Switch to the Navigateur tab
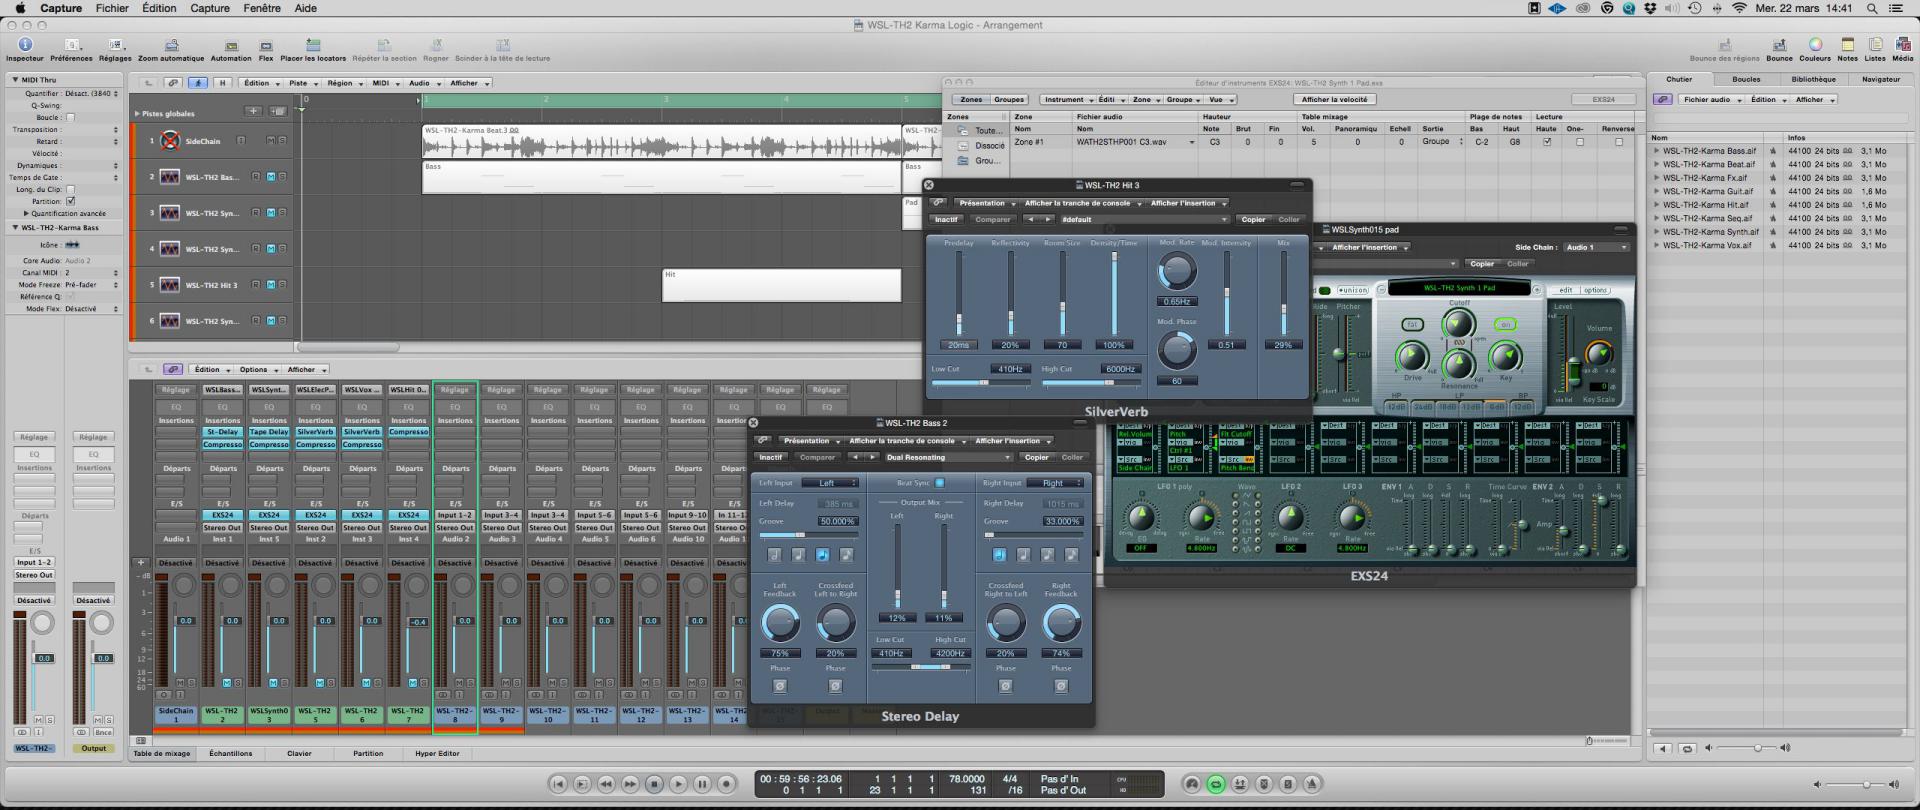1920x810 pixels. (x=1881, y=79)
